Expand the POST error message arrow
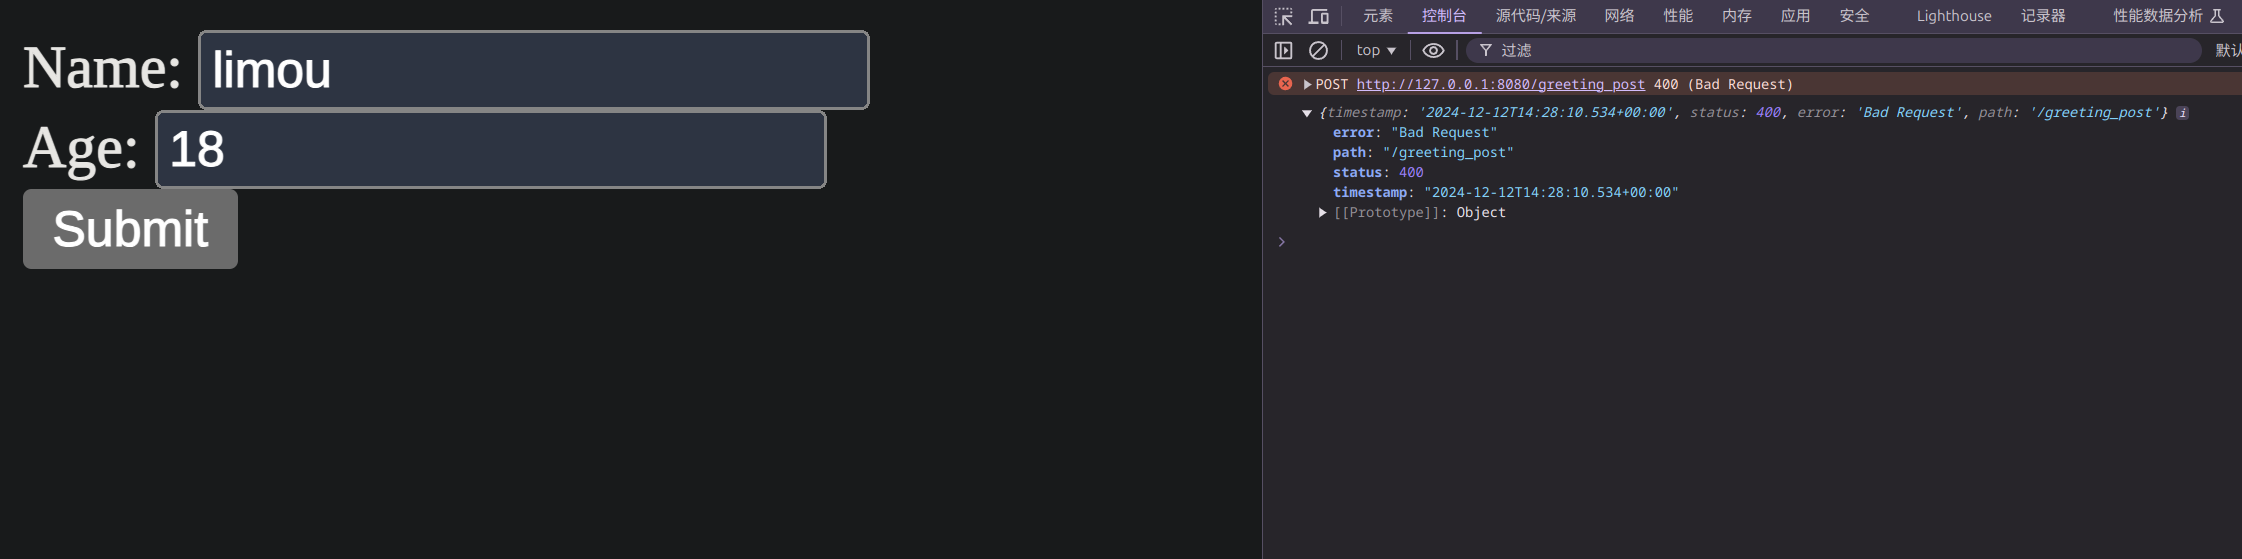The image size is (2242, 559). coord(1307,85)
